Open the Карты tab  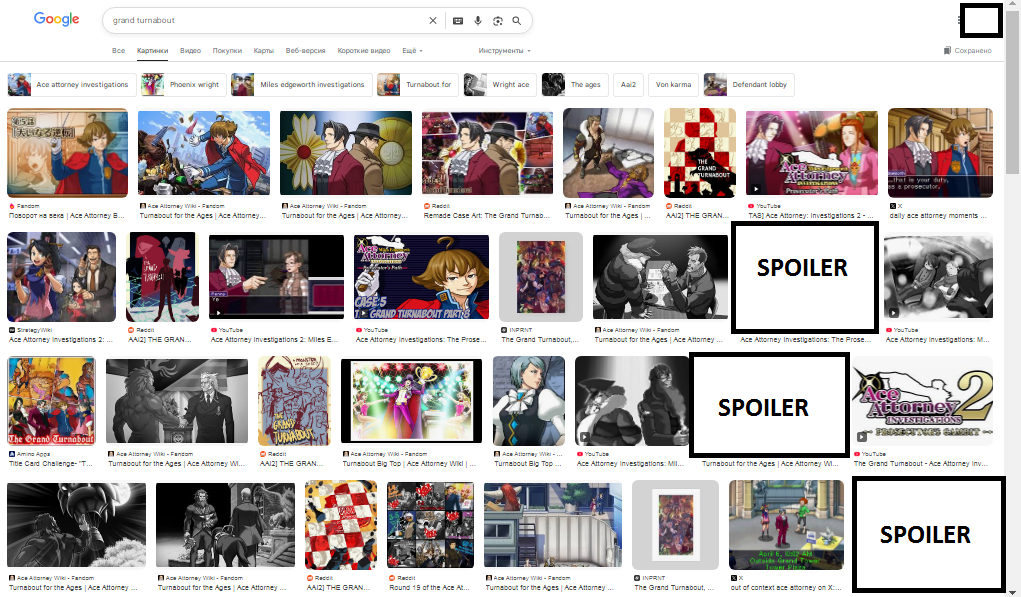click(x=264, y=51)
